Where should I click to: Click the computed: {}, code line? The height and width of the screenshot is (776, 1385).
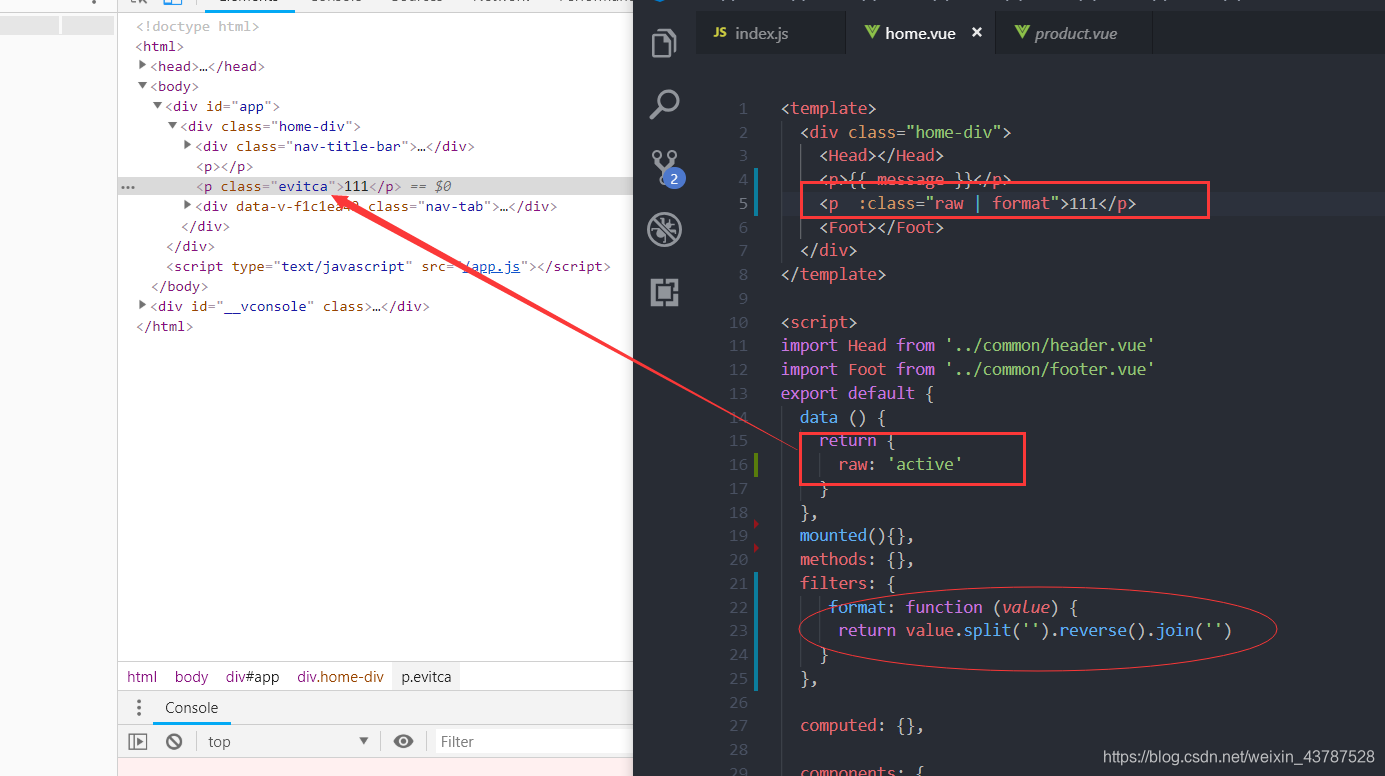coord(862,725)
